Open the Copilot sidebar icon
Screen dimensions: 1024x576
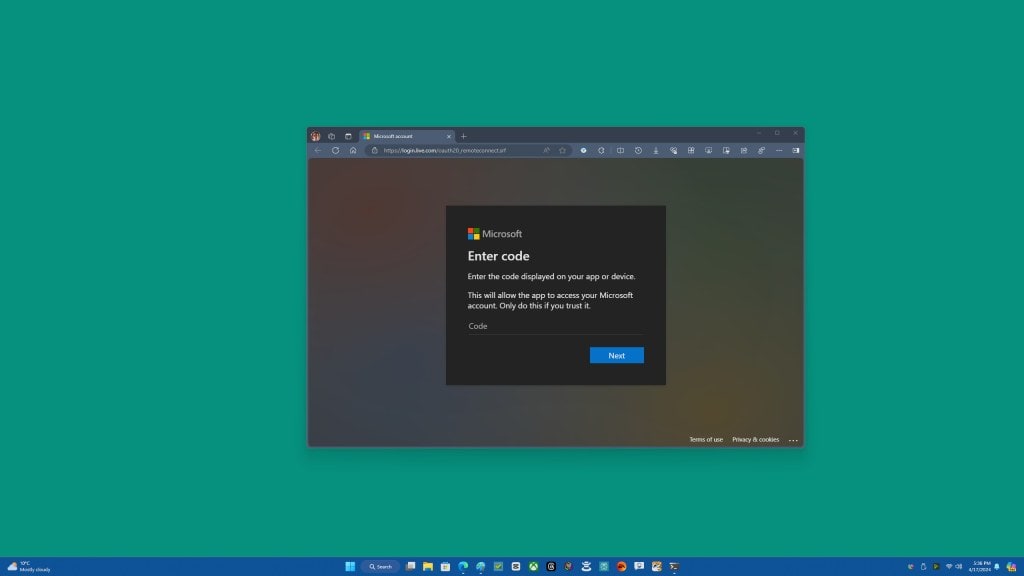coord(583,151)
